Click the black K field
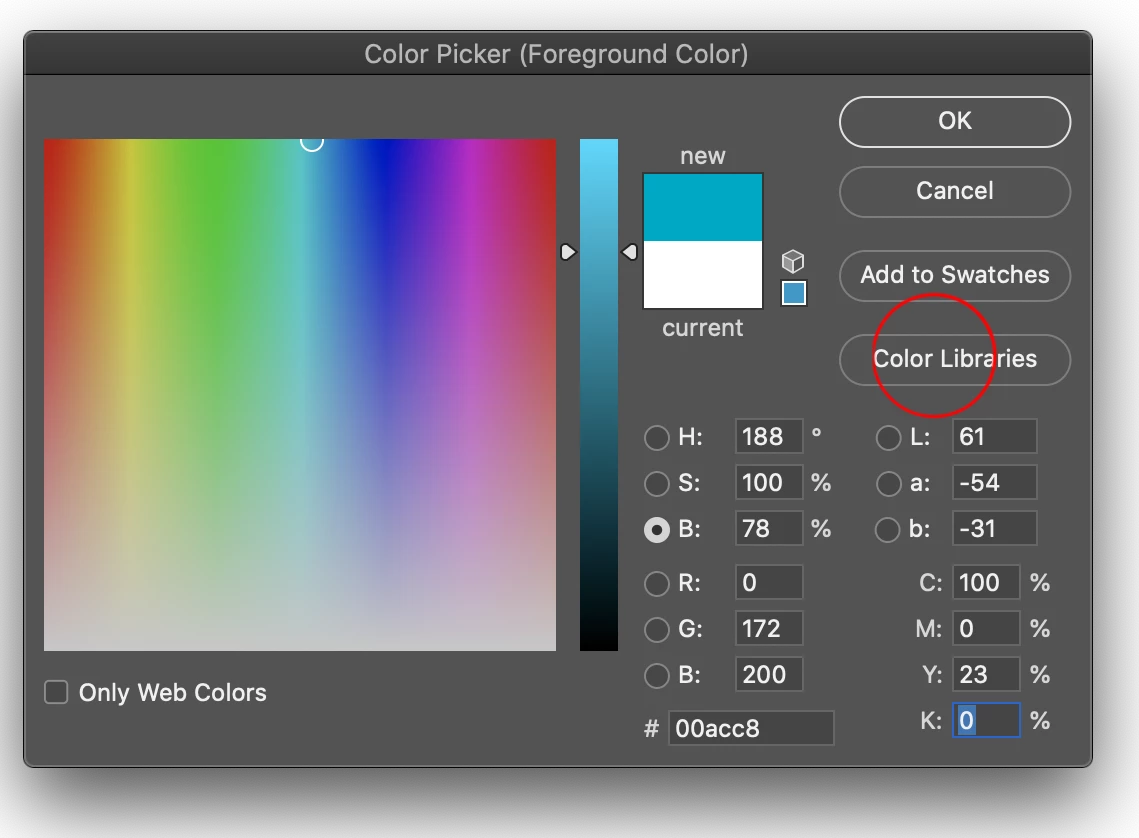Image resolution: width=1139 pixels, height=838 pixels. (x=986, y=720)
